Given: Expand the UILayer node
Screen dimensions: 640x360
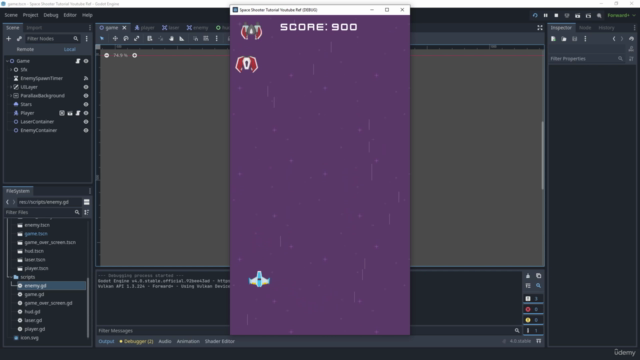Looking at the screenshot, I should click(11, 87).
